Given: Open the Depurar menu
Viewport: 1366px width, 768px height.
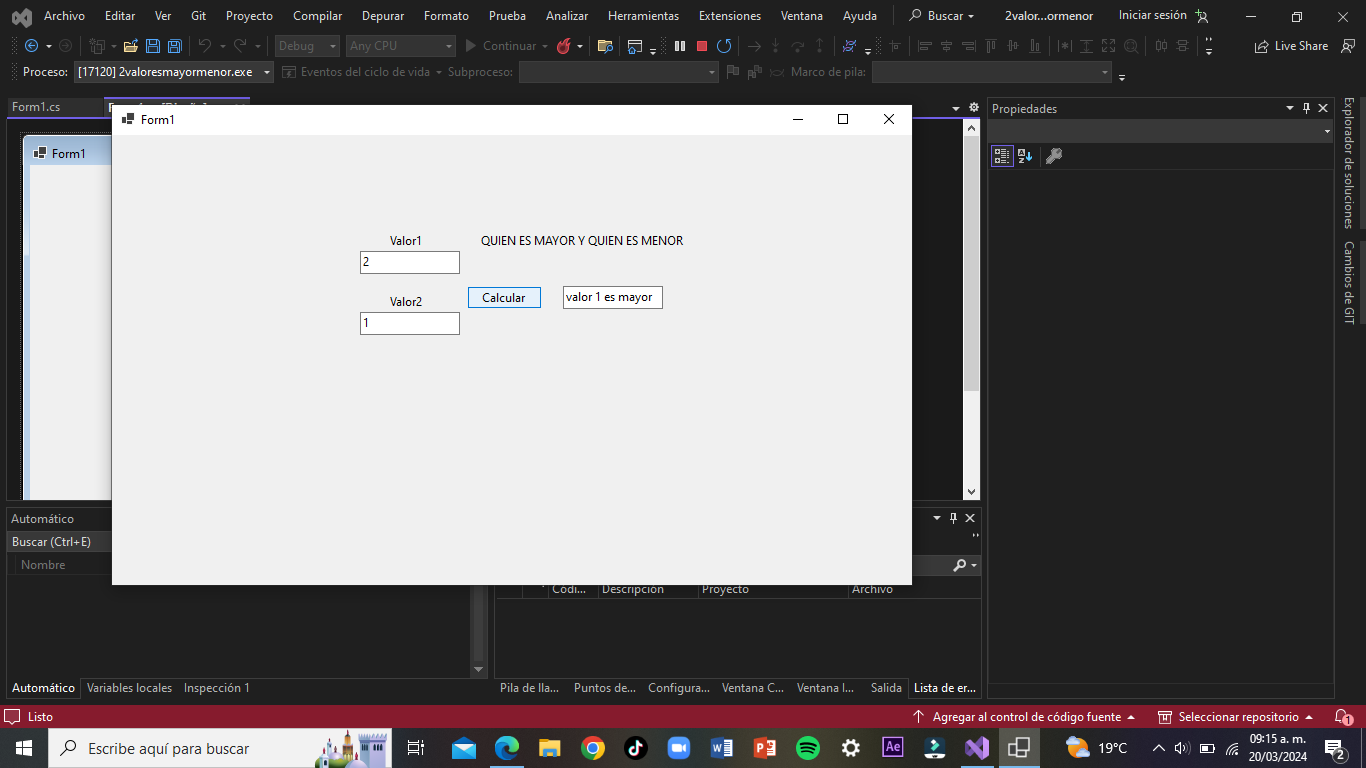Looking at the screenshot, I should coord(383,16).
